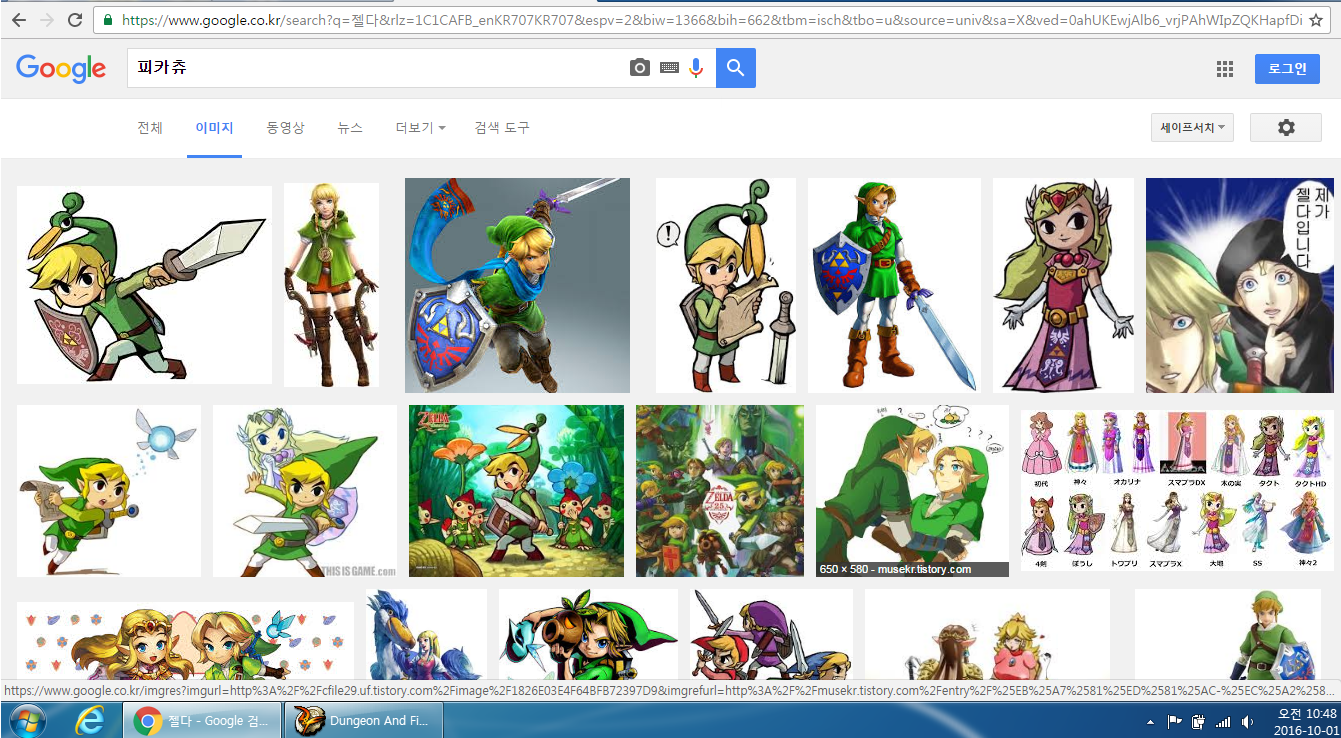The image size is (1341, 738).
Task: Click the 로그인 sign-in button
Action: (1287, 69)
